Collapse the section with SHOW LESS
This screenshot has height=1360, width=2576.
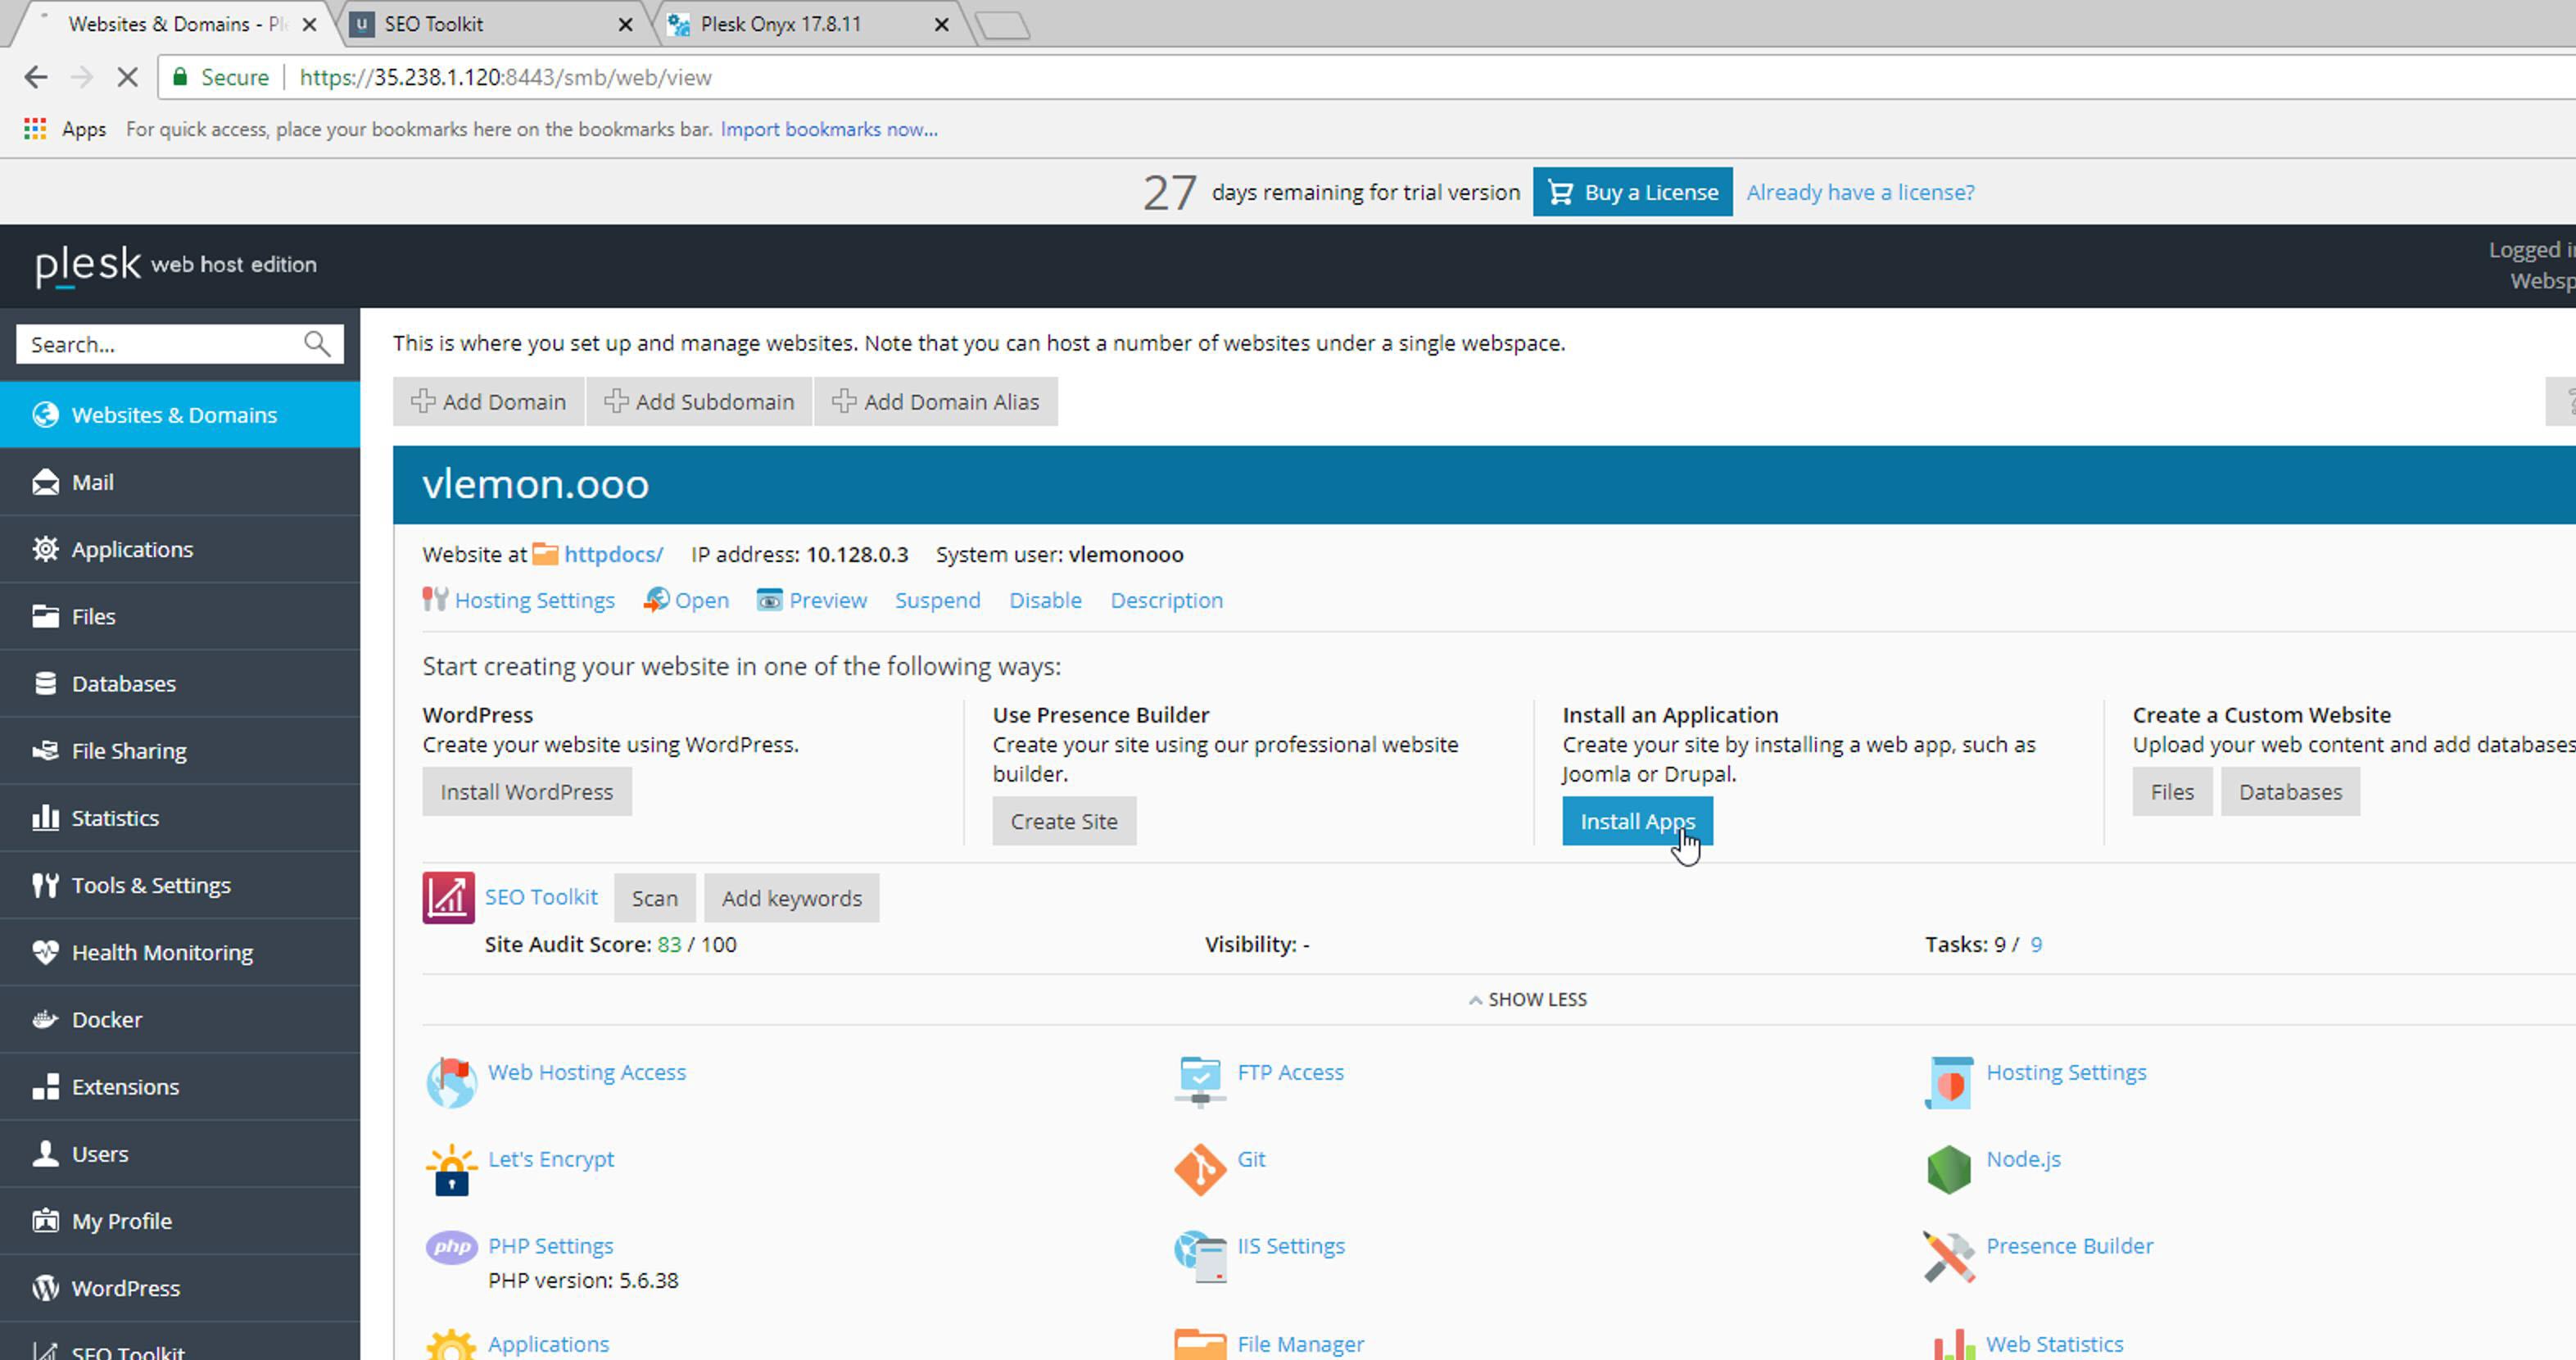pyautogui.click(x=1527, y=999)
